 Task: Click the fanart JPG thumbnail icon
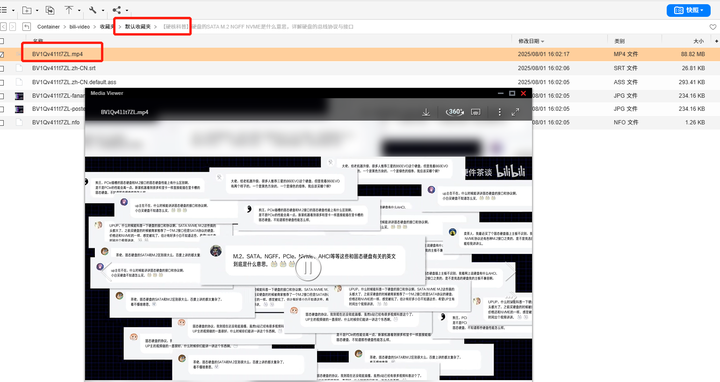19,96
